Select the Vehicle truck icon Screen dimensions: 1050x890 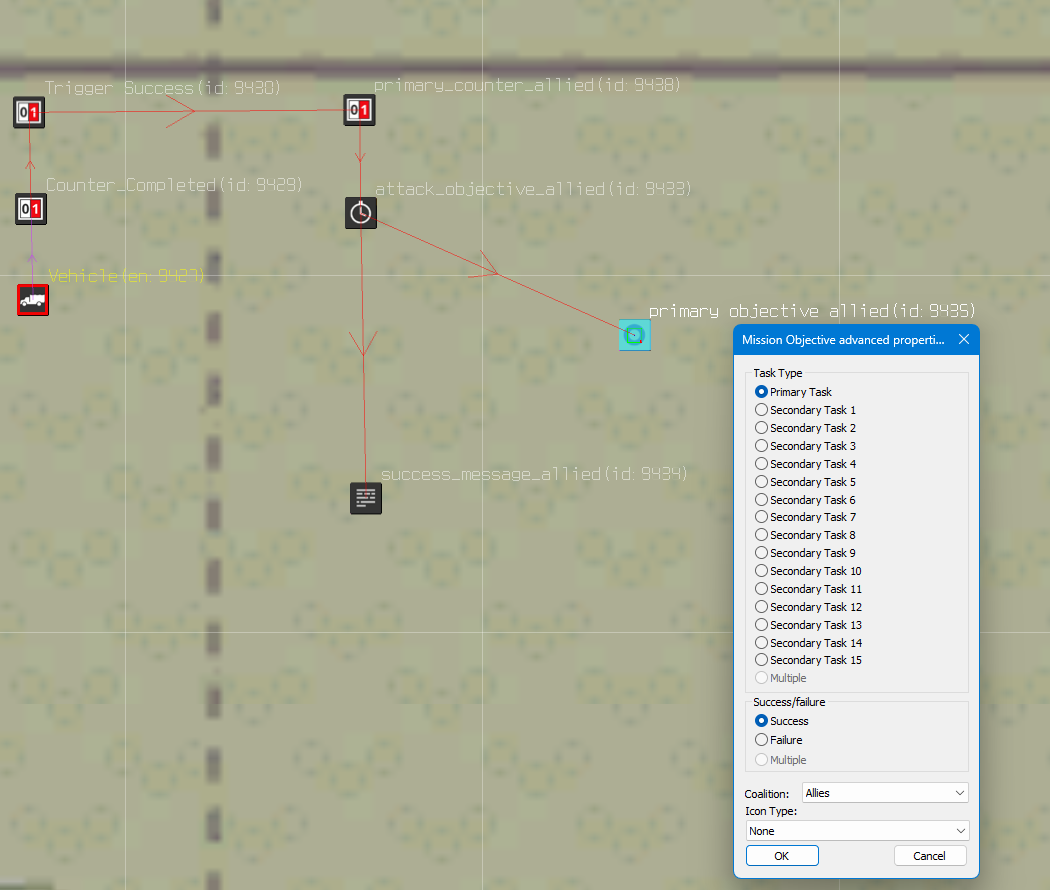point(33,299)
